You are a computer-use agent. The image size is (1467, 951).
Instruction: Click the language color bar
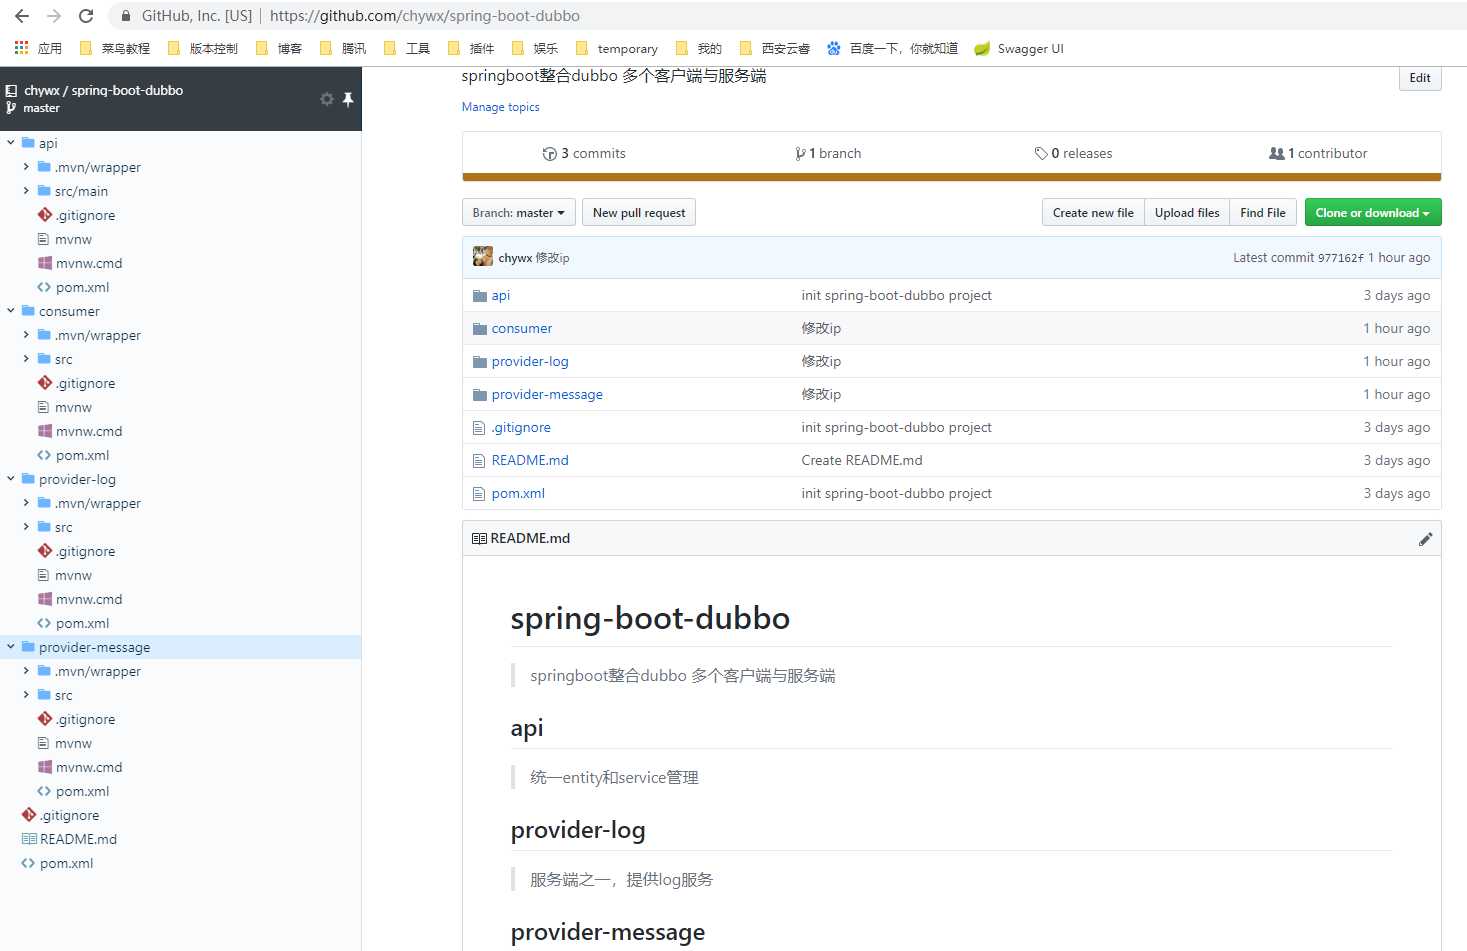[951, 177]
